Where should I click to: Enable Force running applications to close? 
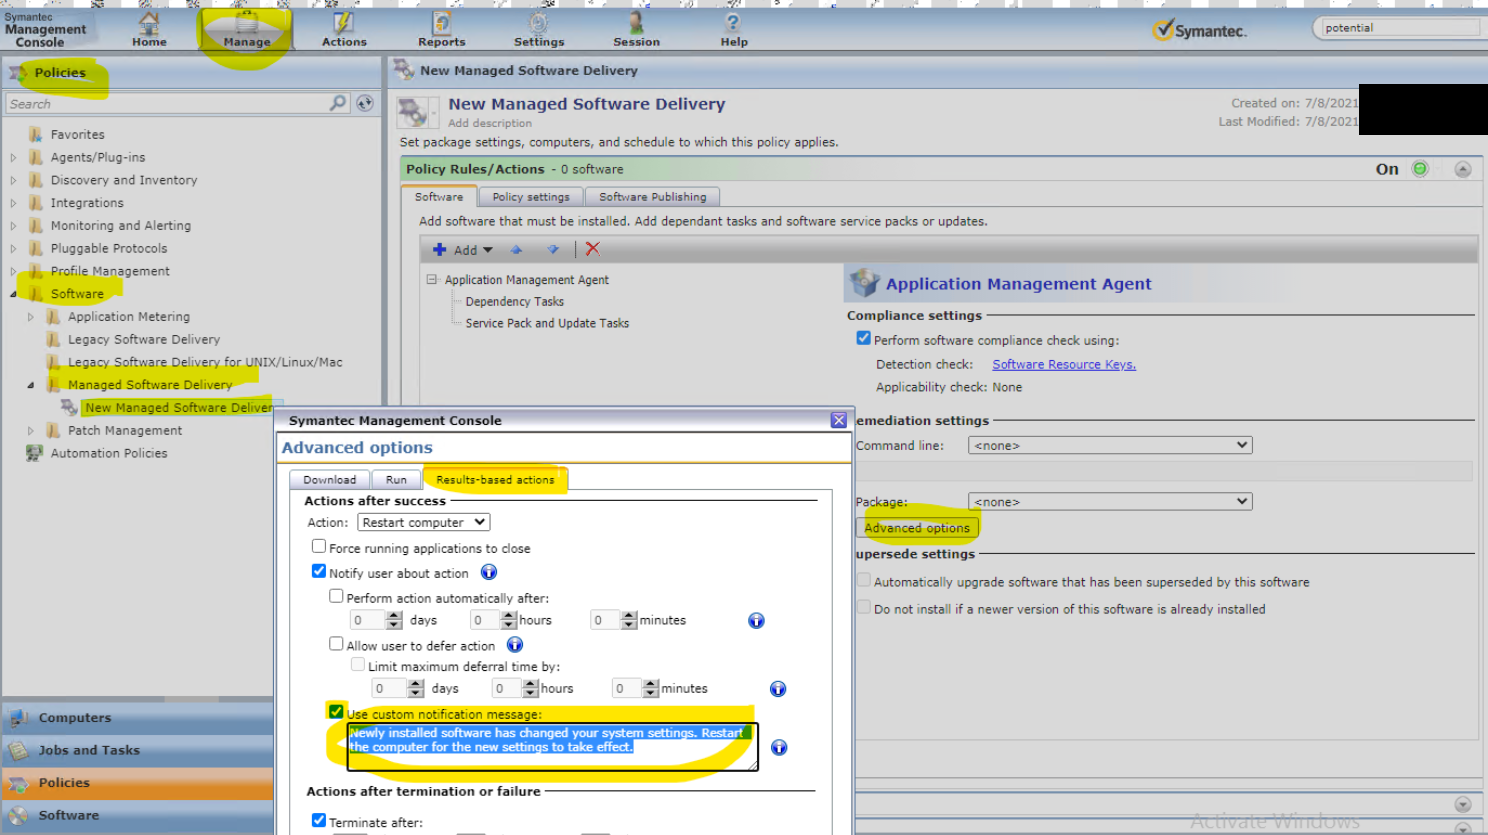click(319, 547)
